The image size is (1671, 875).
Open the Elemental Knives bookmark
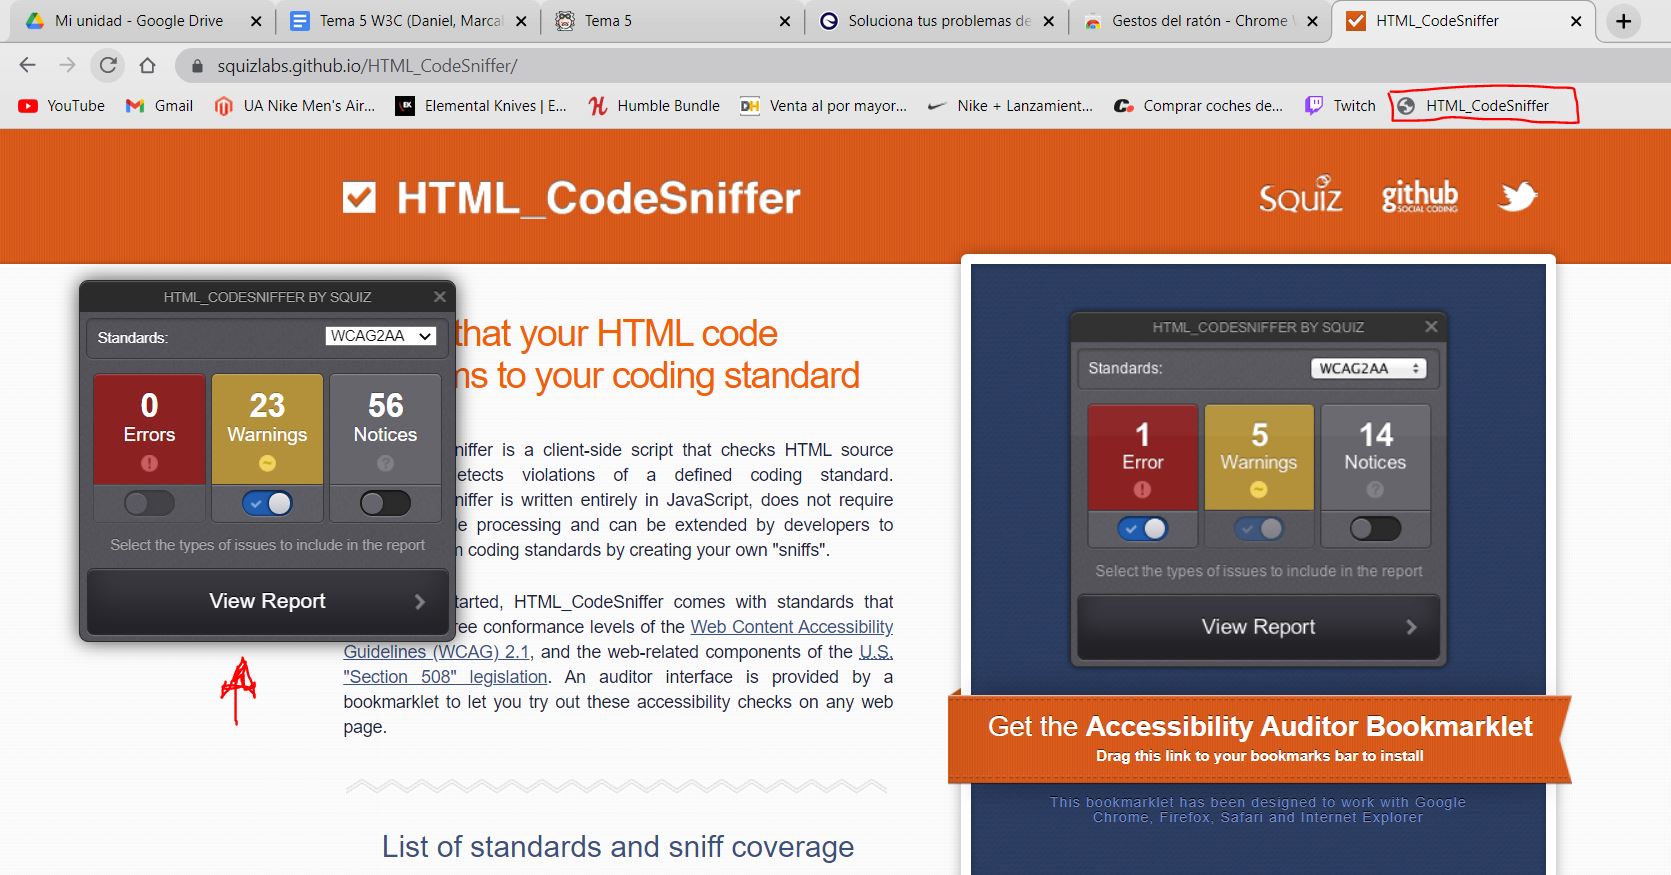(481, 106)
